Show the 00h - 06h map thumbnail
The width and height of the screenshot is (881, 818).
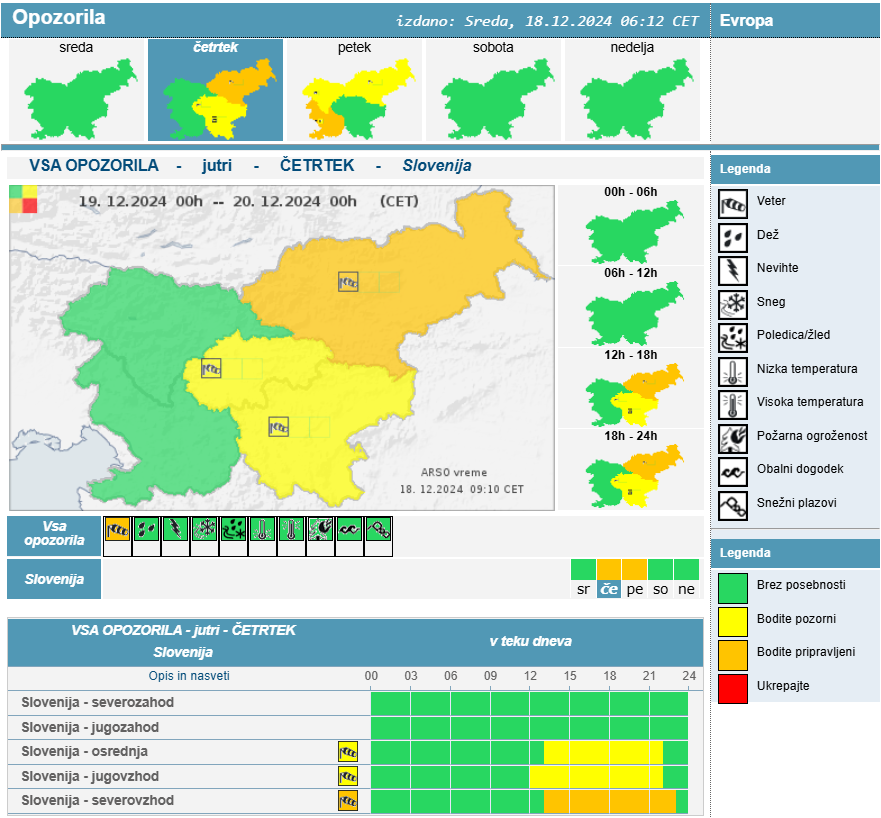click(x=630, y=231)
